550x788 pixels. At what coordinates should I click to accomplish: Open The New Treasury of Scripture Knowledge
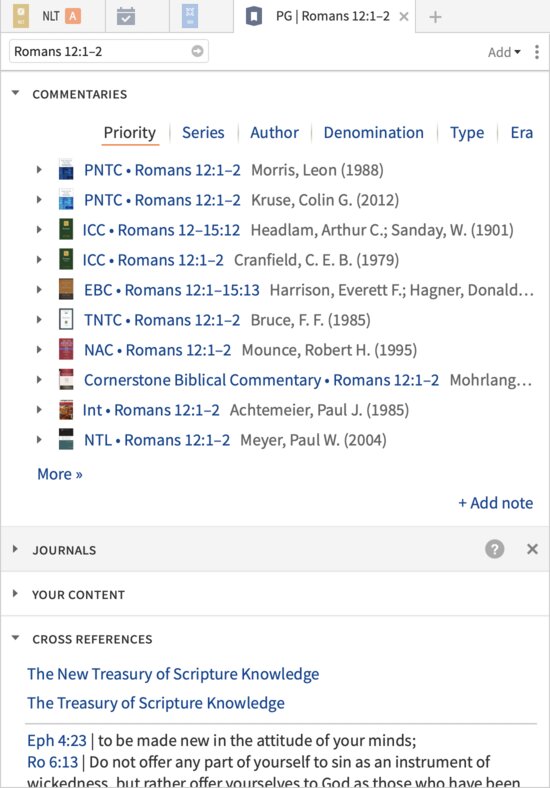click(x=173, y=673)
